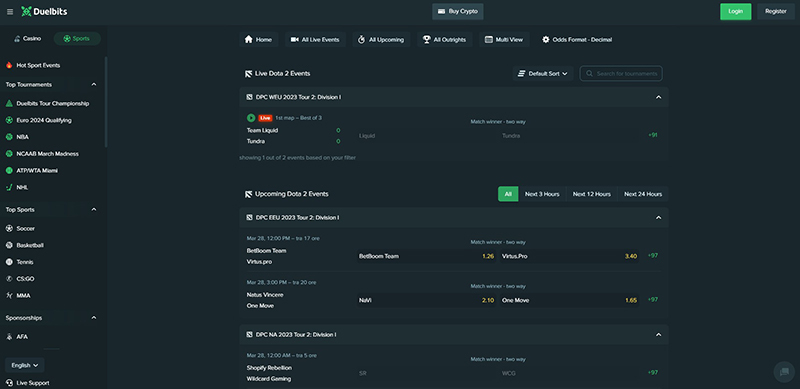Collapse the Sponsorships section

point(94,318)
